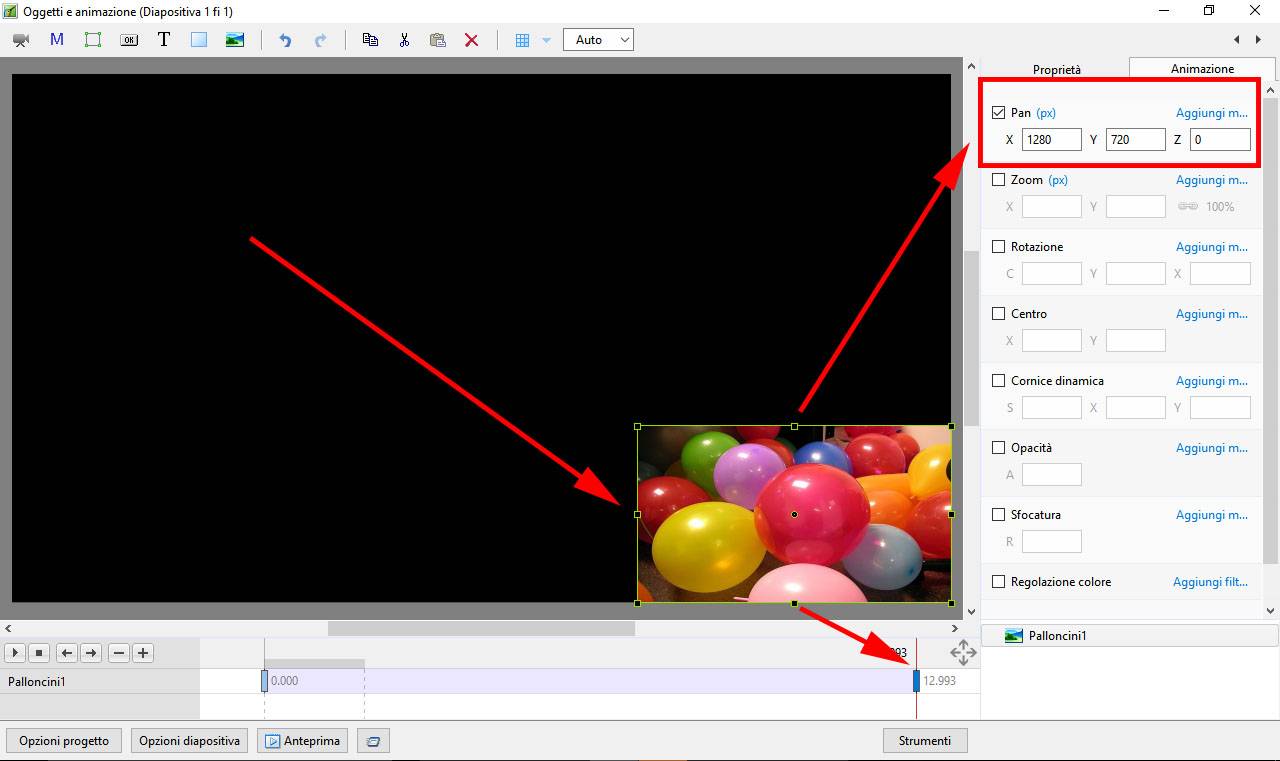Enable the Opacità checkbox
1280x761 pixels.
click(998, 448)
